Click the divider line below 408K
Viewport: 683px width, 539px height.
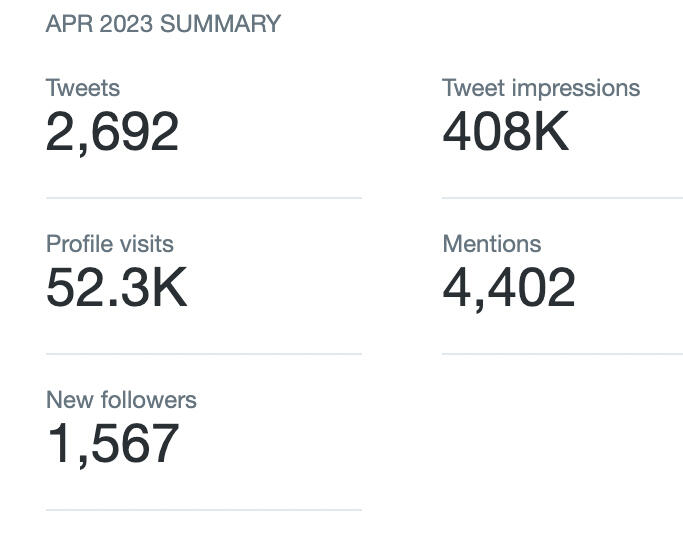click(x=562, y=198)
